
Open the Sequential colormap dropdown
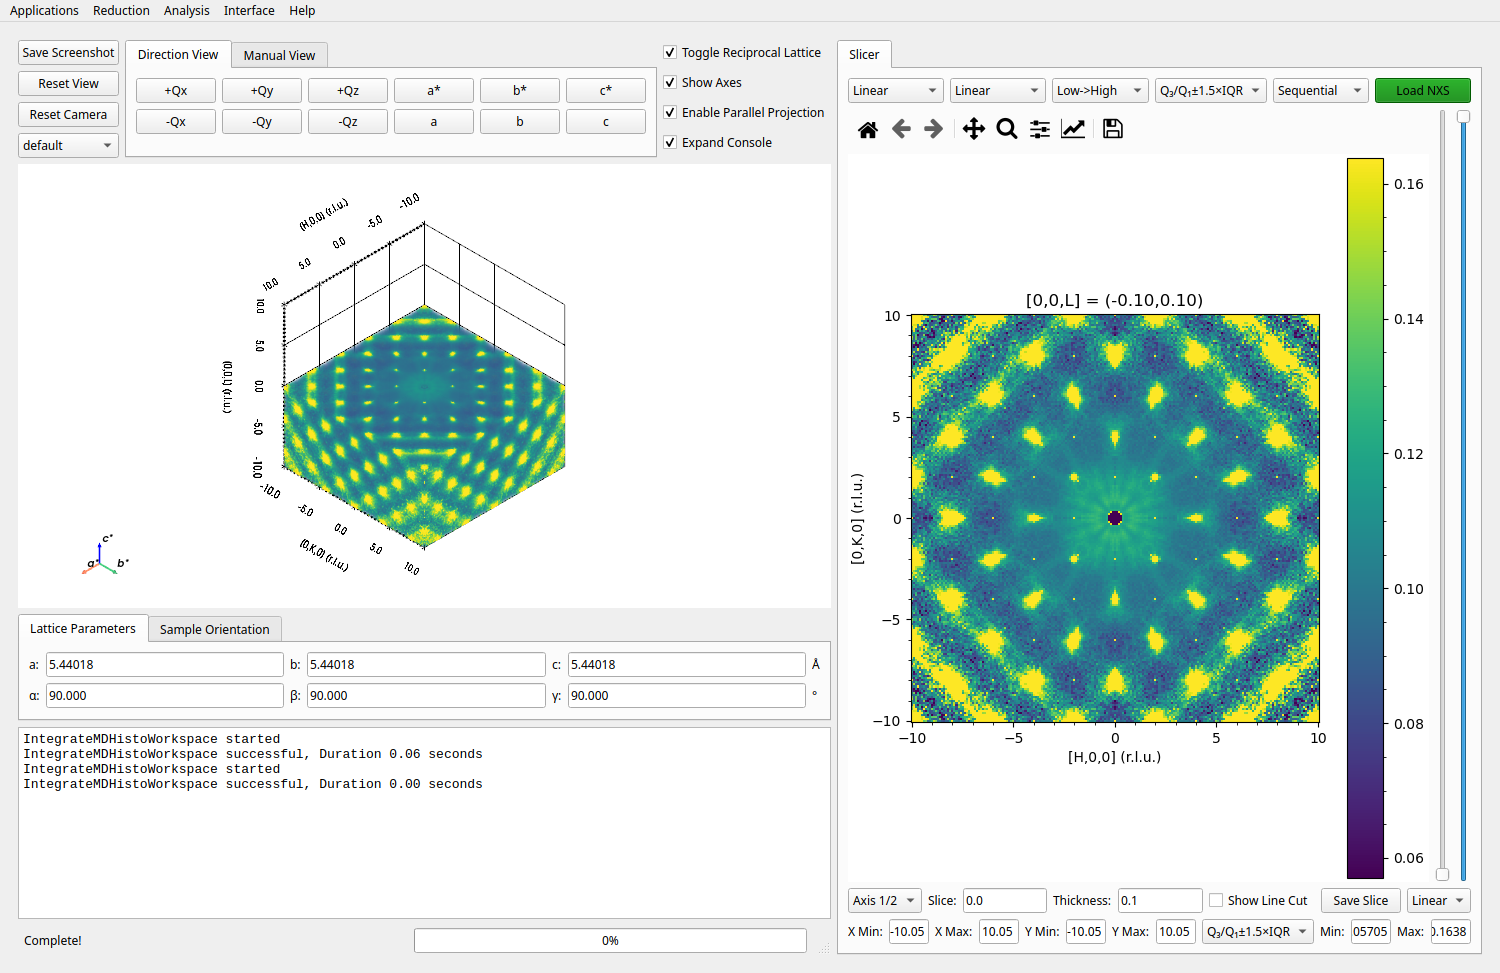click(x=1320, y=90)
